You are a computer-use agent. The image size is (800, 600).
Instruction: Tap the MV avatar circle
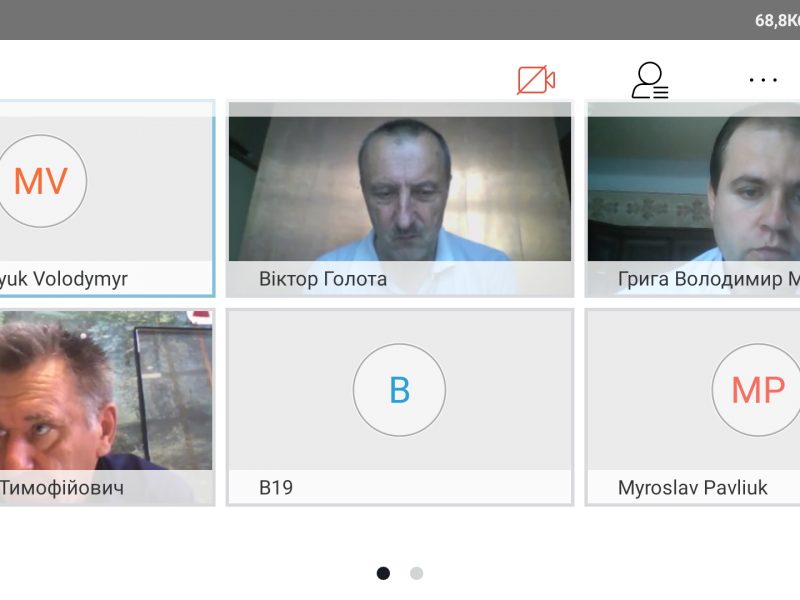click(42, 182)
